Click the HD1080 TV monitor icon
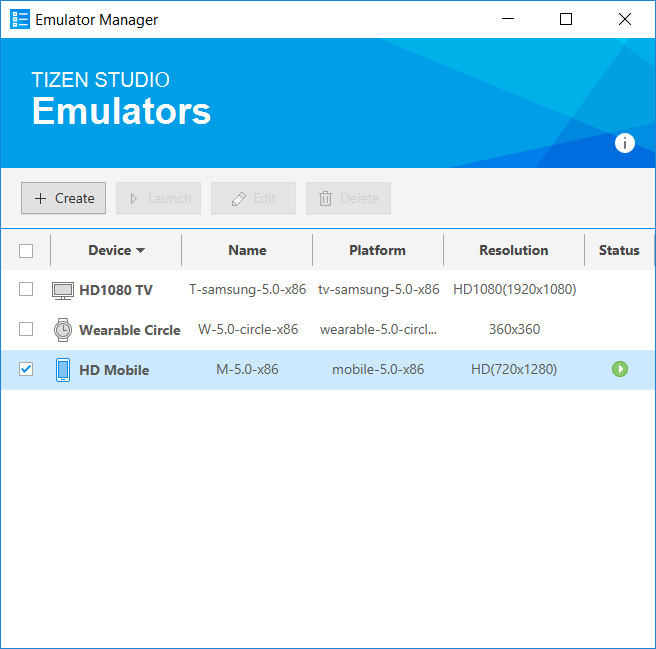 pyautogui.click(x=63, y=290)
